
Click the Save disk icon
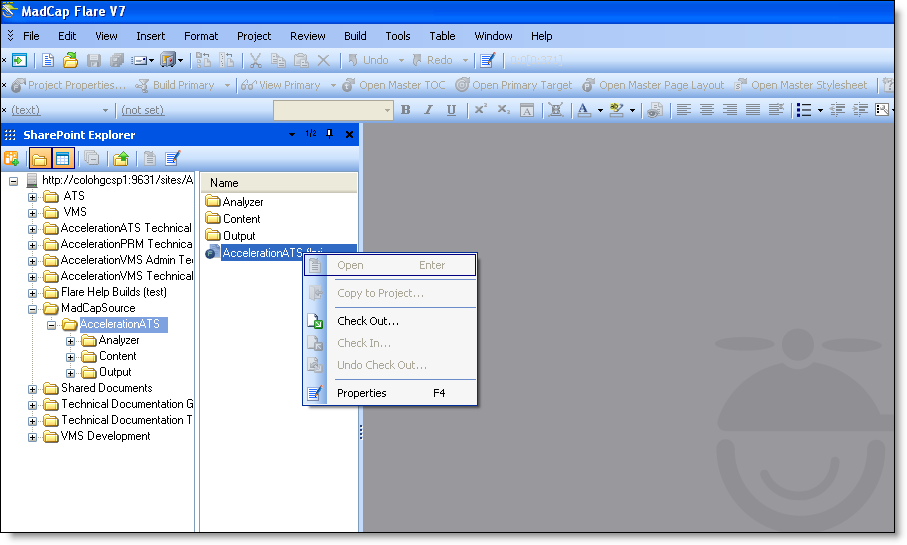[94, 60]
